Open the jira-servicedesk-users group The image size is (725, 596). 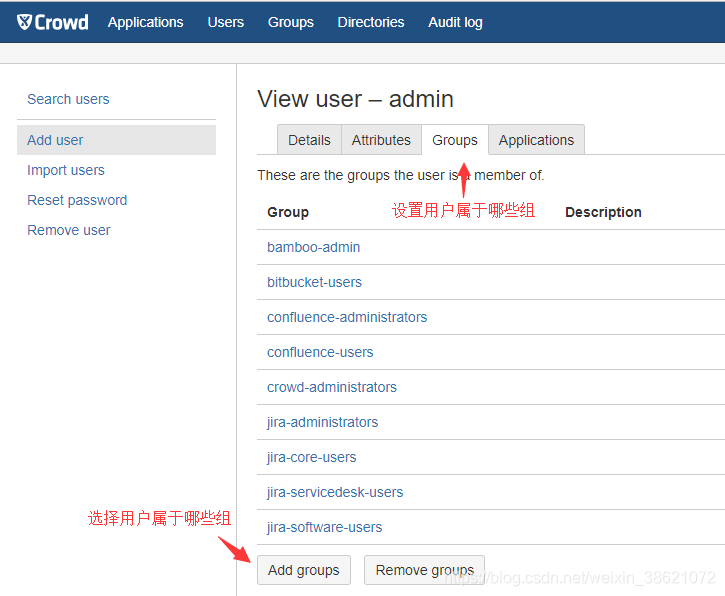(x=335, y=492)
